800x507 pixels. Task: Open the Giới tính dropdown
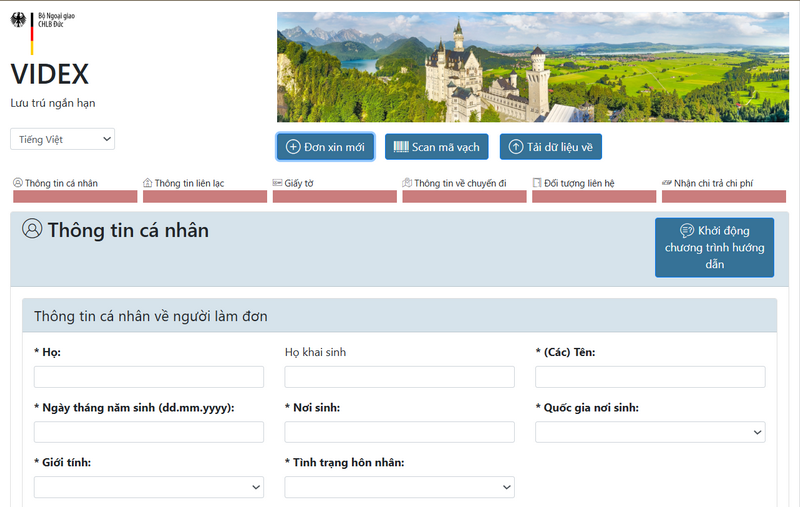(149, 487)
